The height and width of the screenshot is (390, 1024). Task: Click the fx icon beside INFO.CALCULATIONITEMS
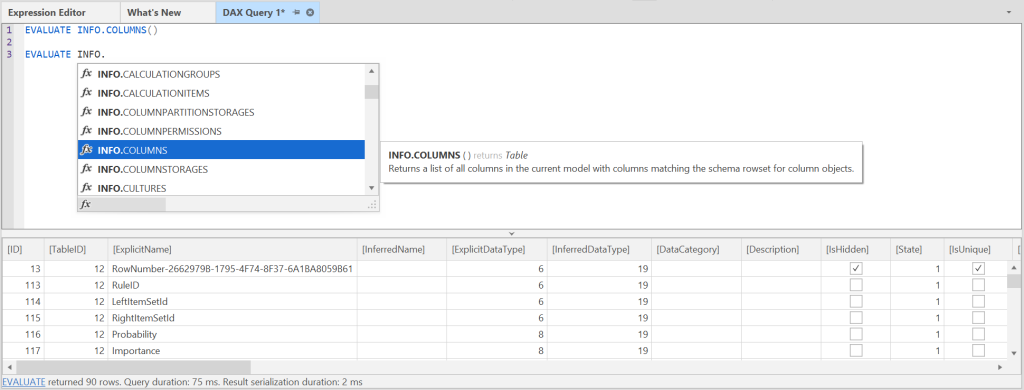86,93
